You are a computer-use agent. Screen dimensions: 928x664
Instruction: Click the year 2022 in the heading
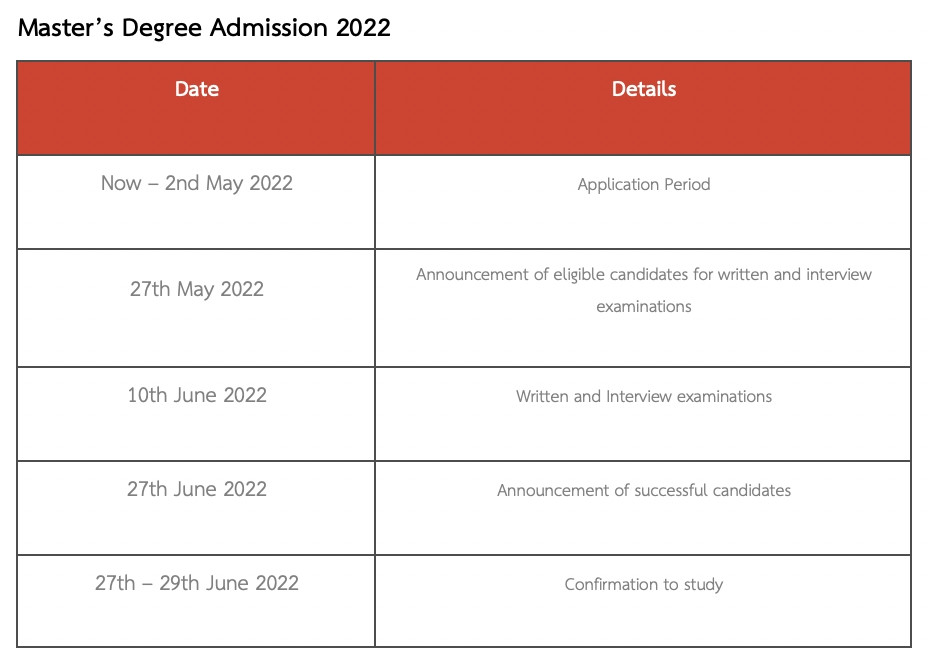tap(363, 28)
